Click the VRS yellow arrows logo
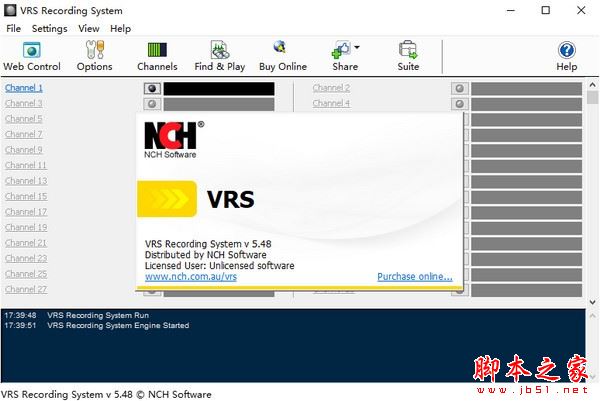This screenshot has width=600, height=401. pos(167,199)
